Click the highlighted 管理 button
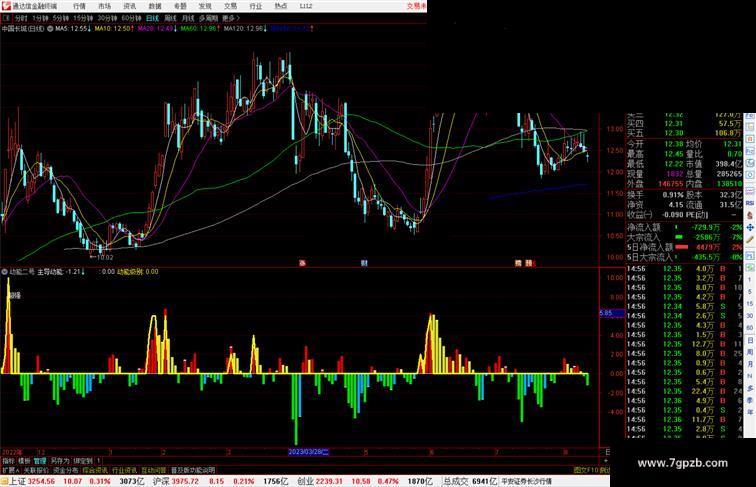 point(40,461)
